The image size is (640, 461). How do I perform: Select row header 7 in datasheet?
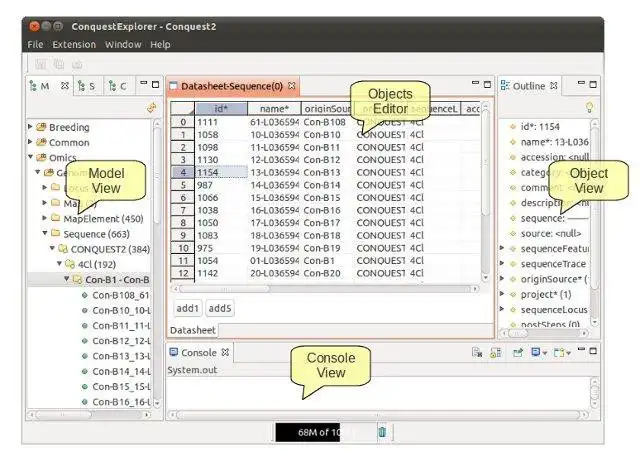point(183,210)
